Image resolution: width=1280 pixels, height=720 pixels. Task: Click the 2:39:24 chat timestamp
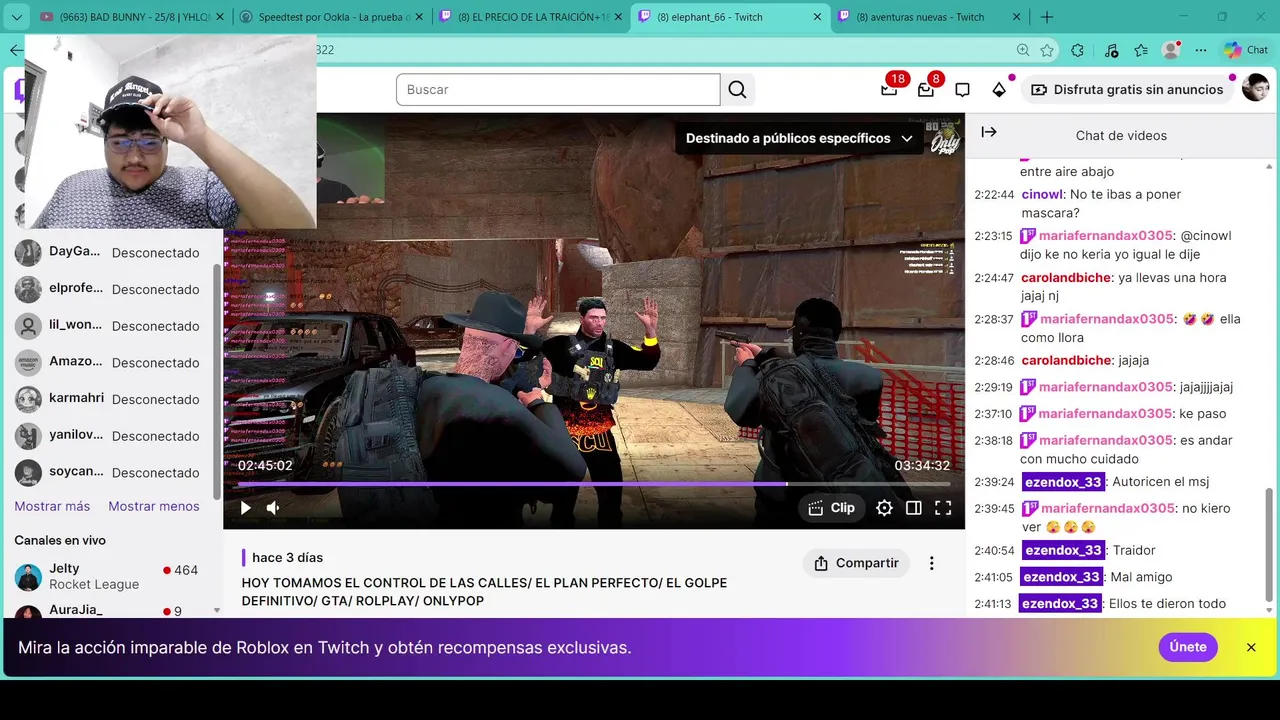(x=994, y=482)
